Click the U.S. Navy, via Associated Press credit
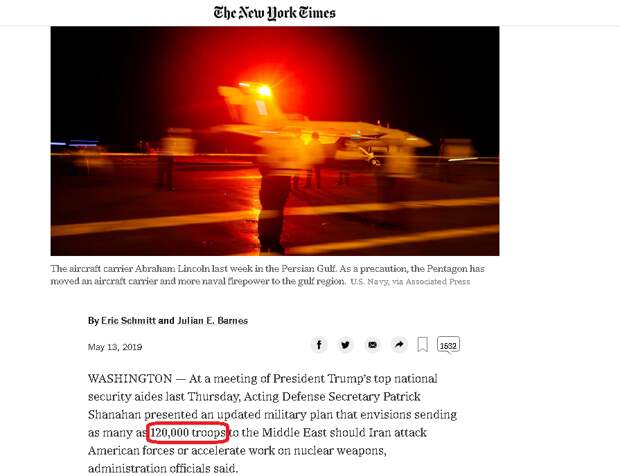This screenshot has height=476, width=620. click(410, 282)
